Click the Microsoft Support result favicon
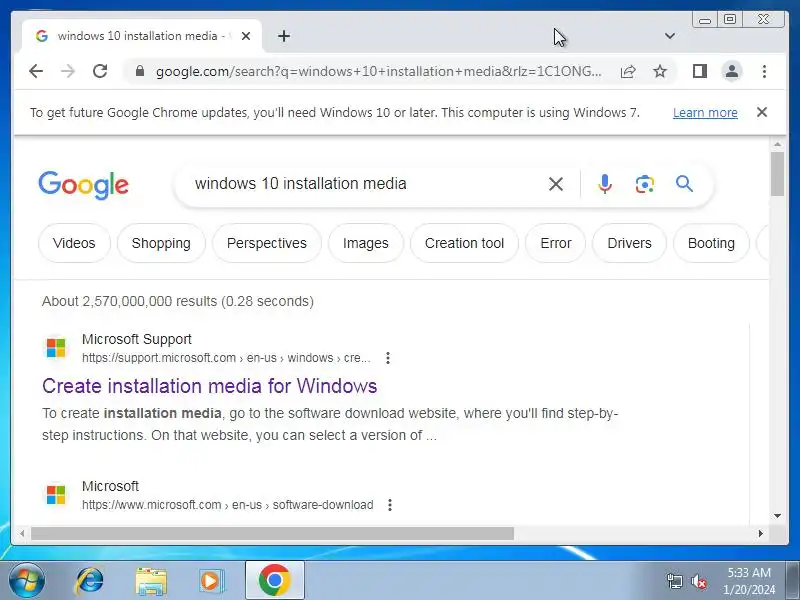 pyautogui.click(x=56, y=348)
